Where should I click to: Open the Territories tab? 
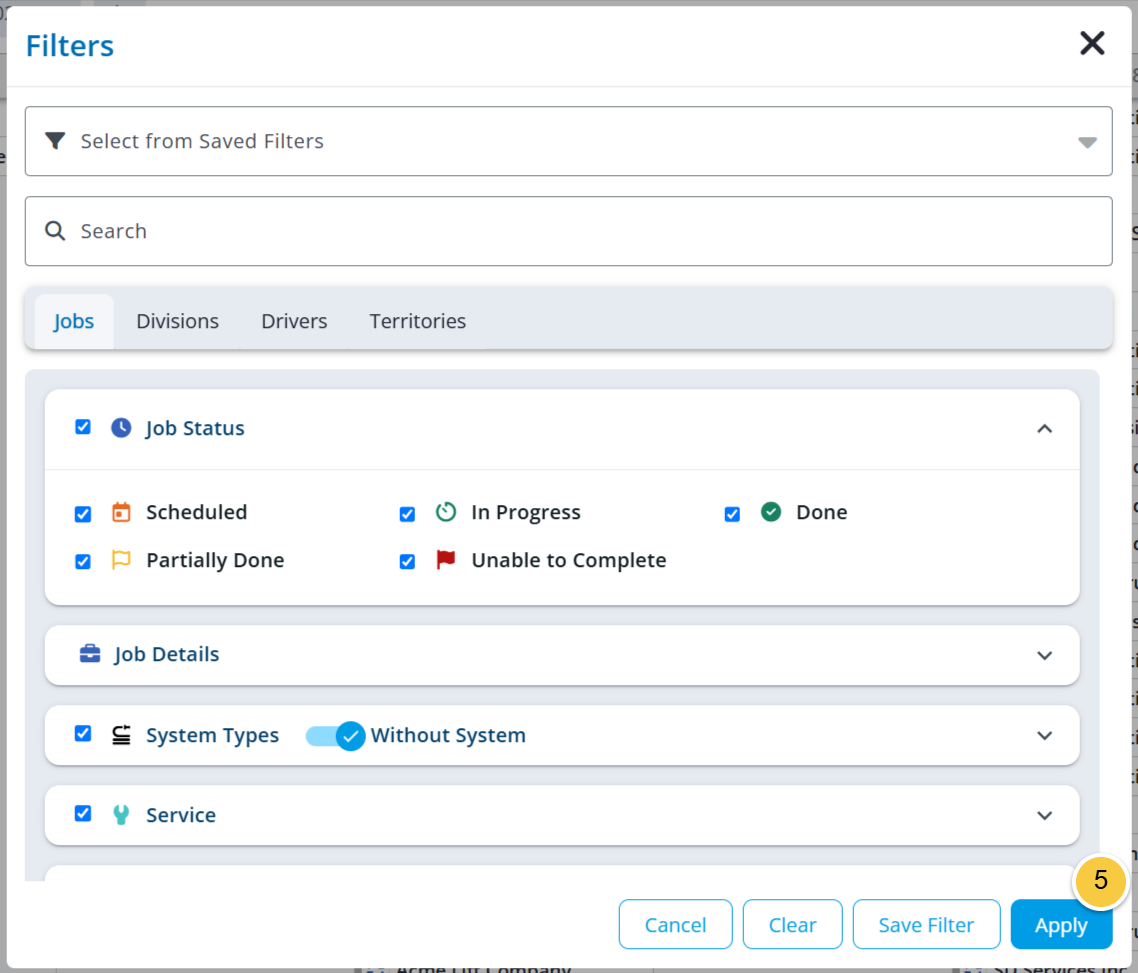click(x=417, y=321)
